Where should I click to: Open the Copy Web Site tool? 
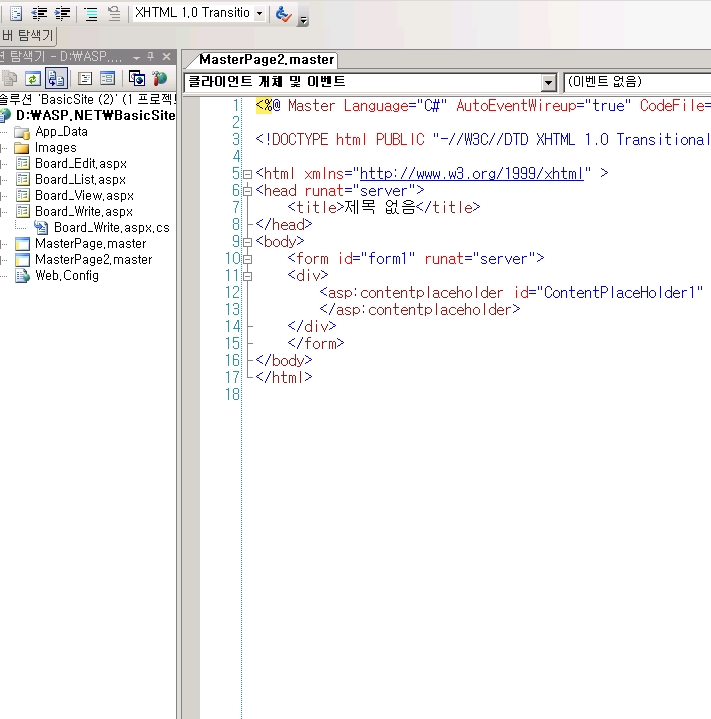tap(137, 78)
